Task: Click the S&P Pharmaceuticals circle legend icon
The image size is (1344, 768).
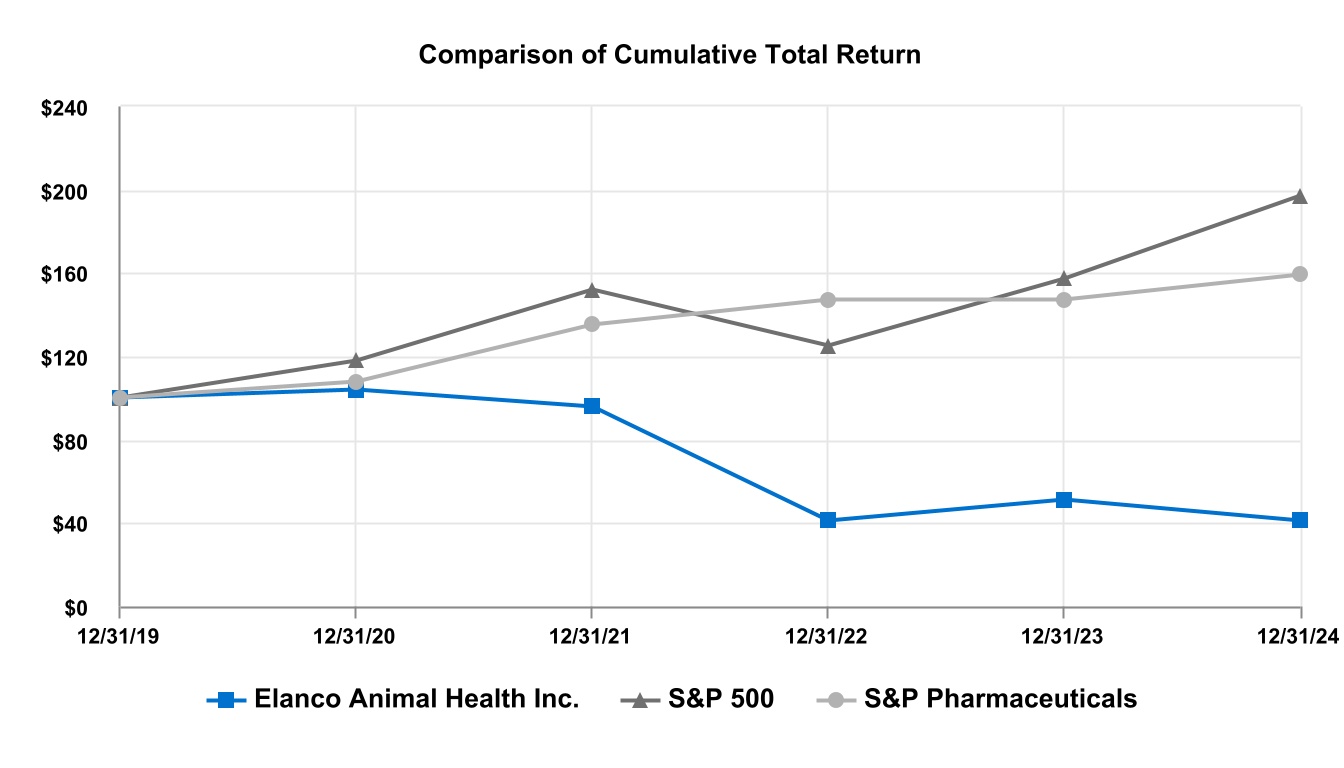Action: [836, 699]
